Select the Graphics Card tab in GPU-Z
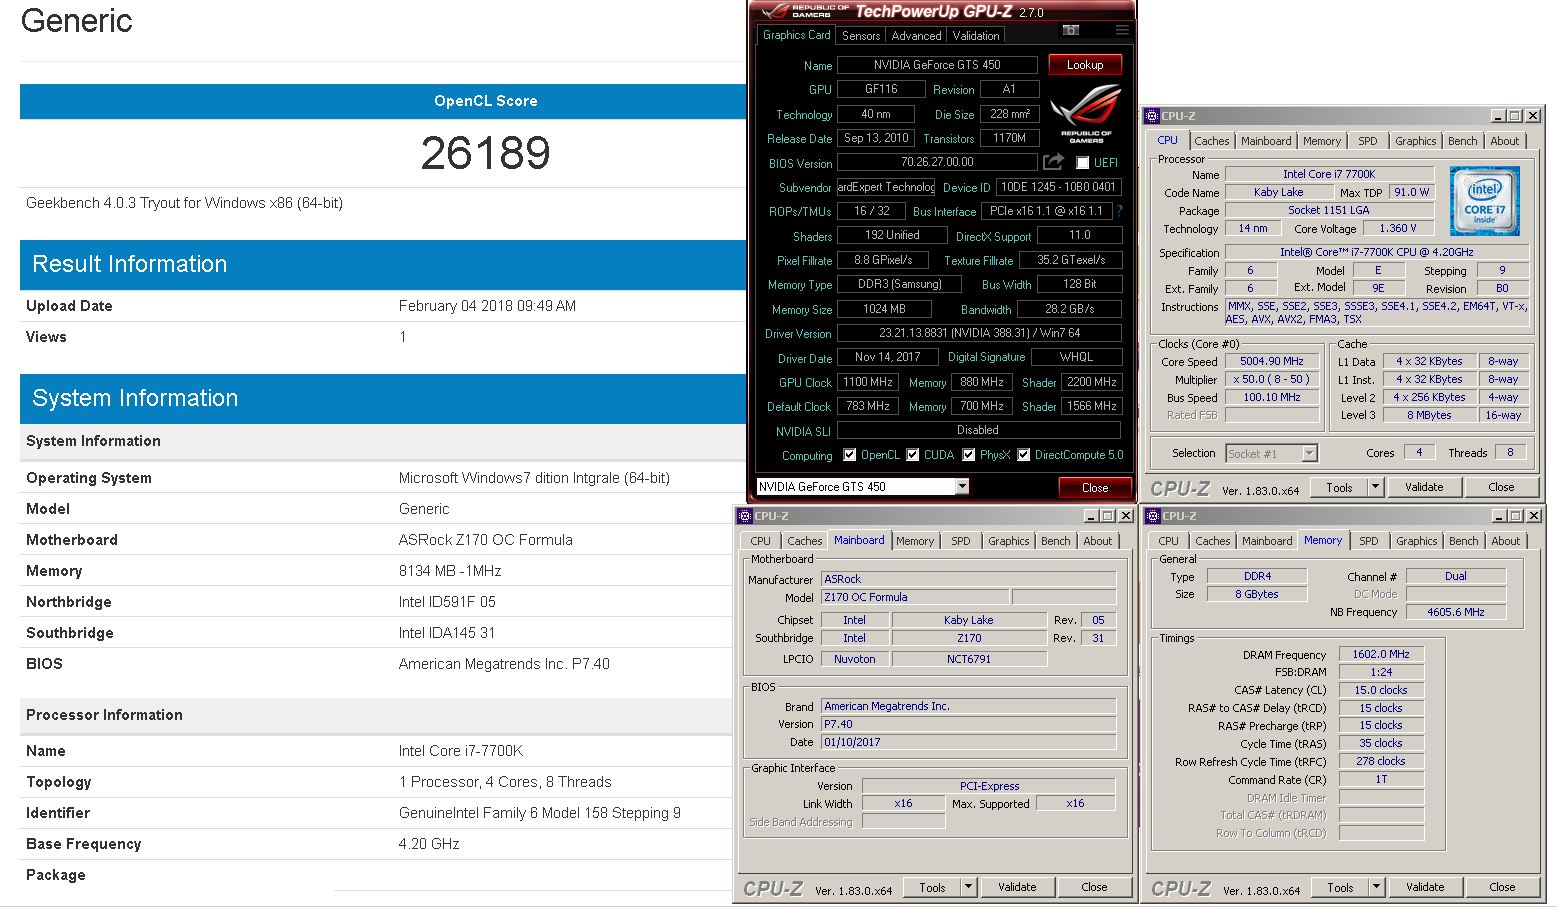The image size is (1557, 908). [796, 35]
